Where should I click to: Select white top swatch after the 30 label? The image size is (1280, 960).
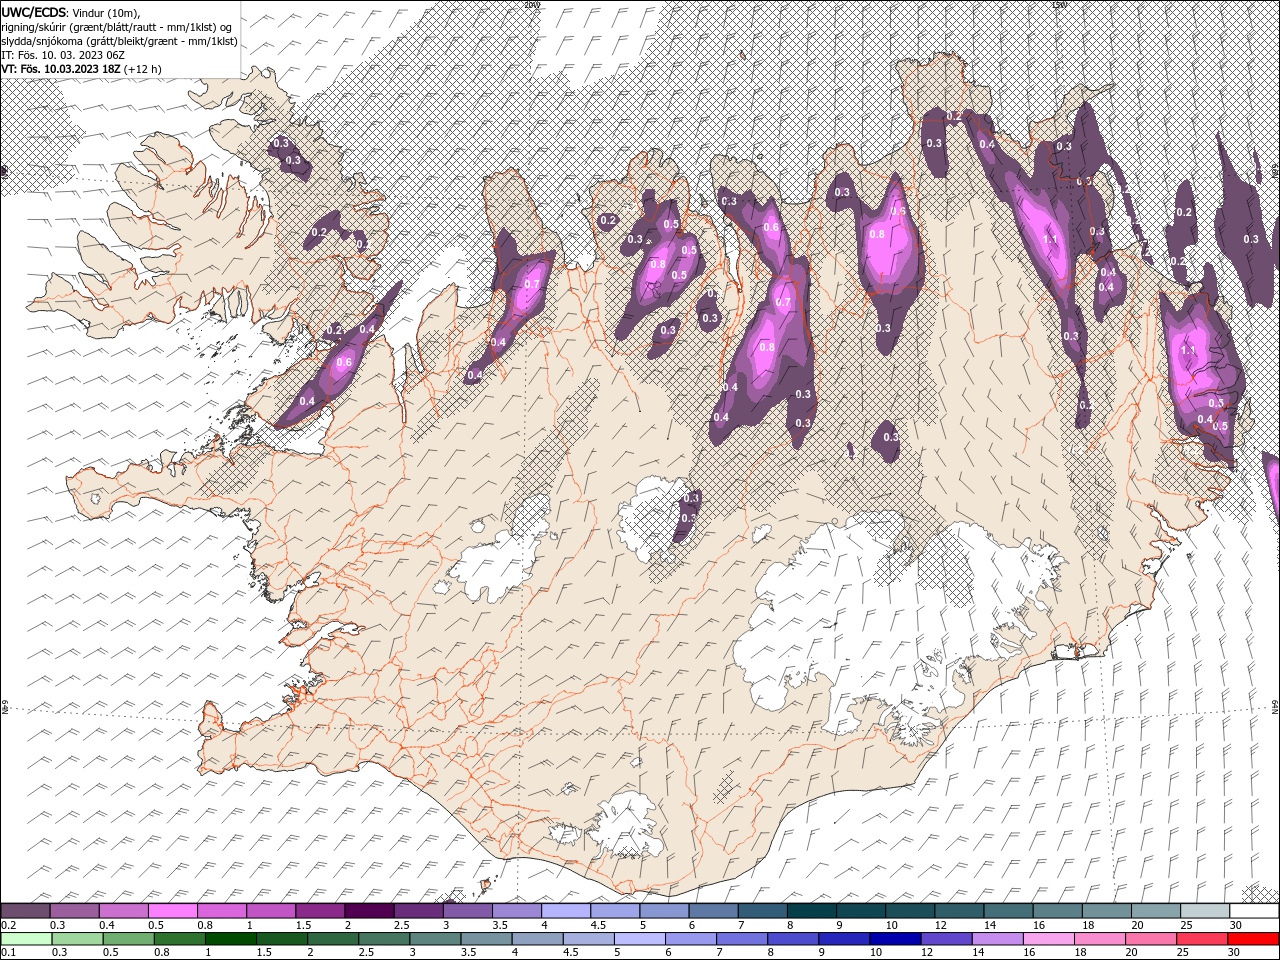(1254, 910)
